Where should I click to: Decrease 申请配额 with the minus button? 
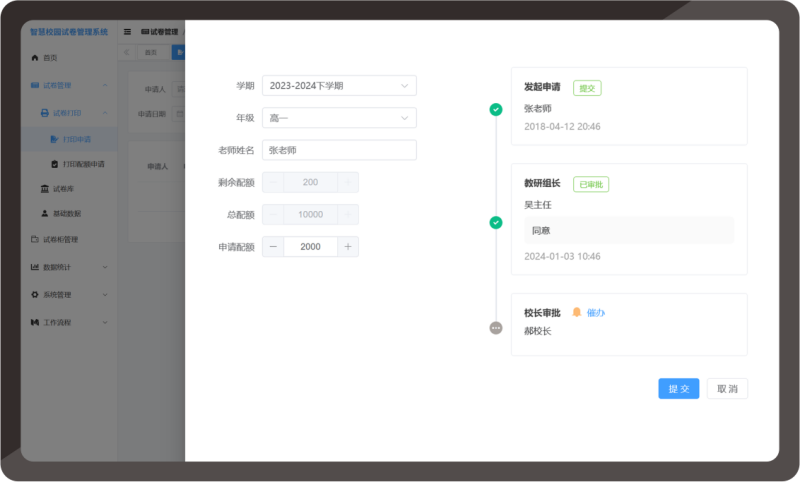tap(273, 247)
